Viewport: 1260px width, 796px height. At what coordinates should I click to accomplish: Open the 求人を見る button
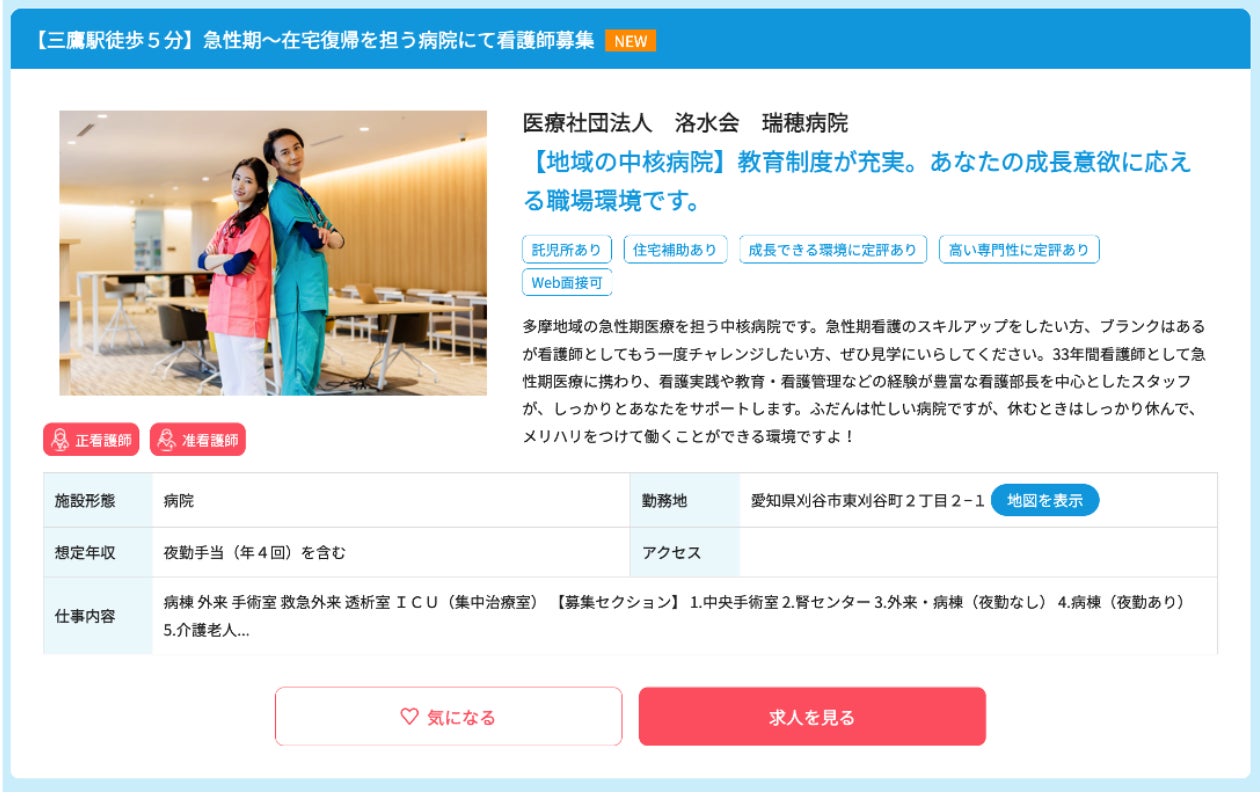(x=812, y=716)
